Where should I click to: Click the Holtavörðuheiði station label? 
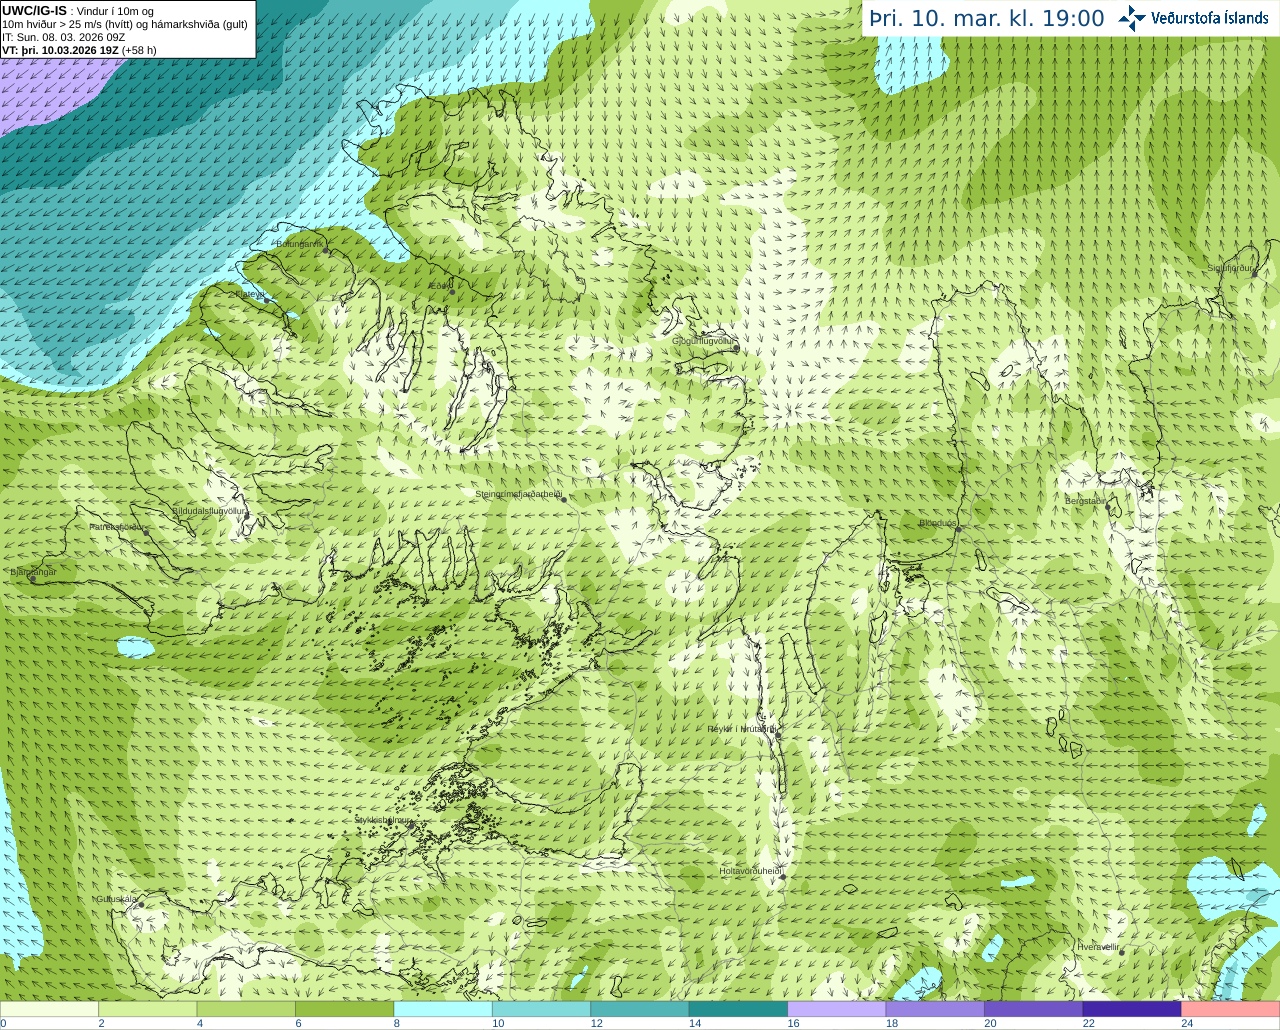pos(750,871)
